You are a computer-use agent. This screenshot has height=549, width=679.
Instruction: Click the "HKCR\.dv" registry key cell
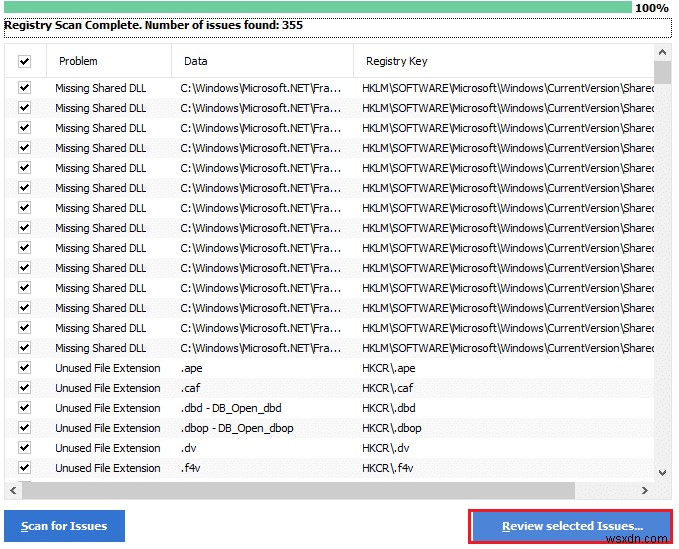point(385,448)
